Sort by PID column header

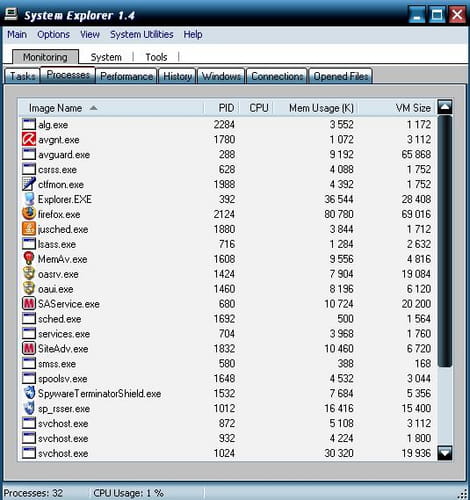pyautogui.click(x=221, y=108)
